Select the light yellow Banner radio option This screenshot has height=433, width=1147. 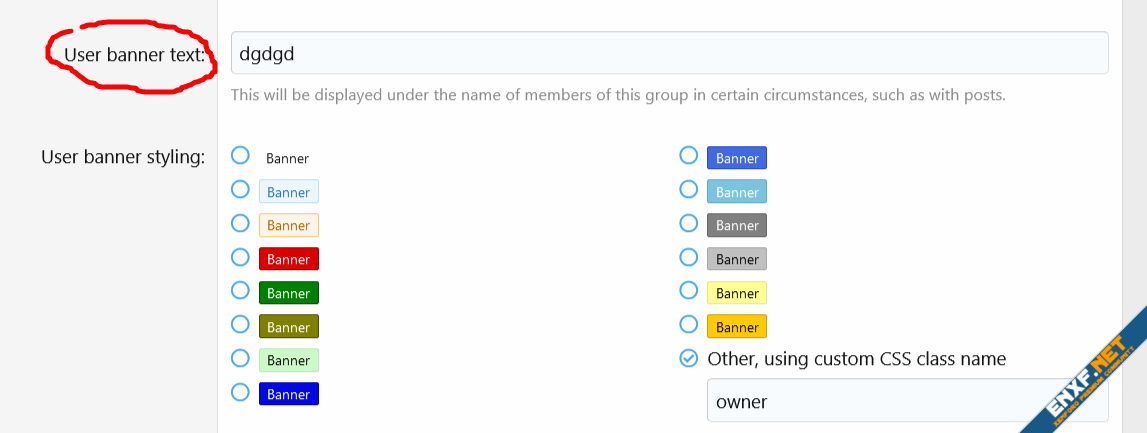coord(688,290)
